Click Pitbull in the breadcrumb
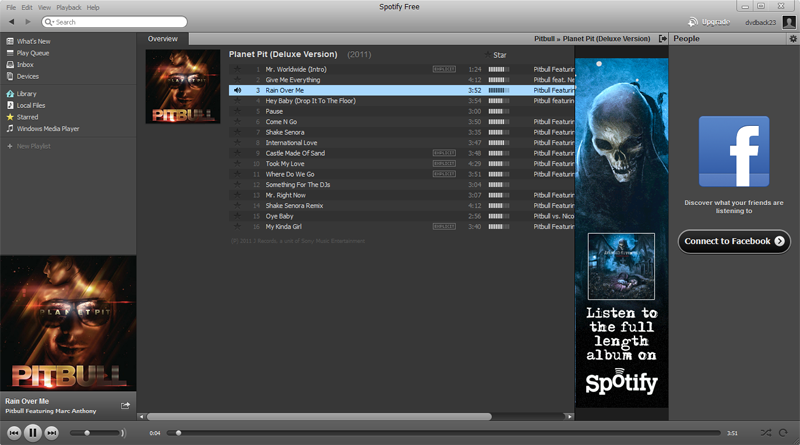Viewport: 800px width, 445px height. coord(544,39)
